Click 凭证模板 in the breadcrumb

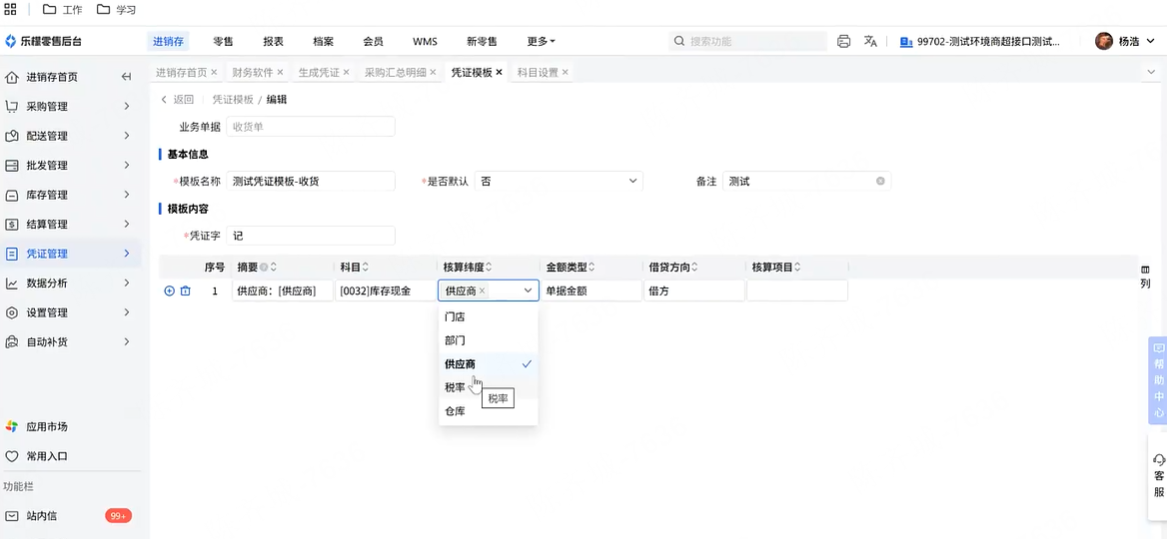[233, 100]
